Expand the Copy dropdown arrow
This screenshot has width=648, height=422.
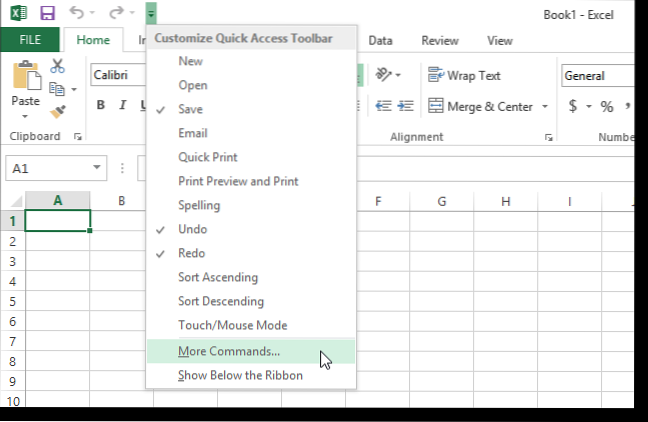point(74,89)
